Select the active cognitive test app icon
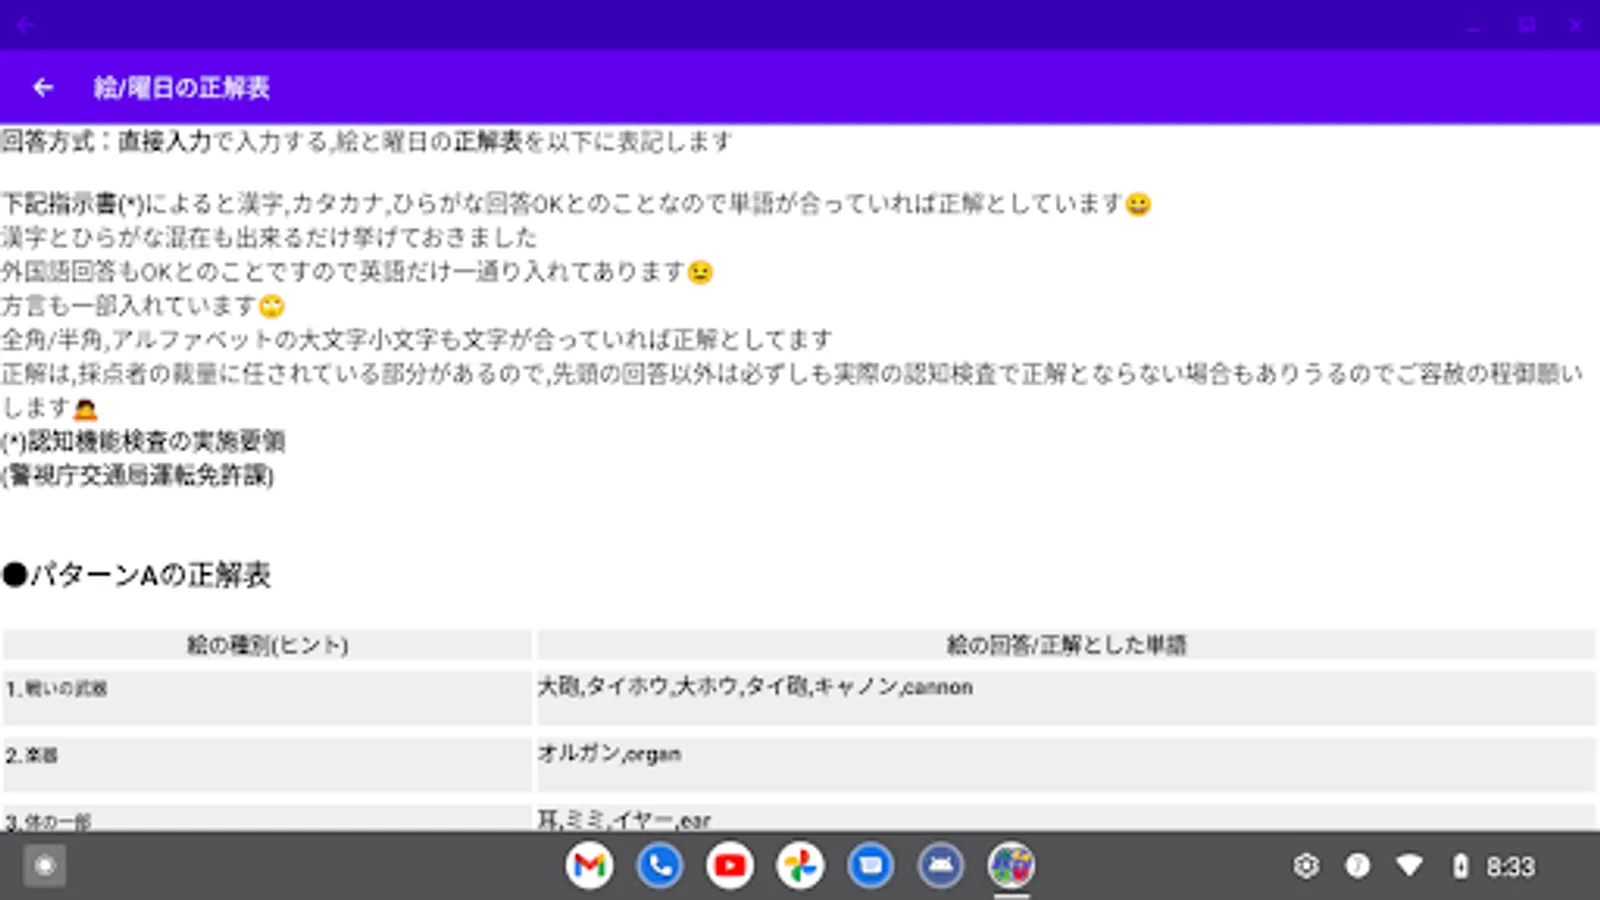 (1012, 864)
